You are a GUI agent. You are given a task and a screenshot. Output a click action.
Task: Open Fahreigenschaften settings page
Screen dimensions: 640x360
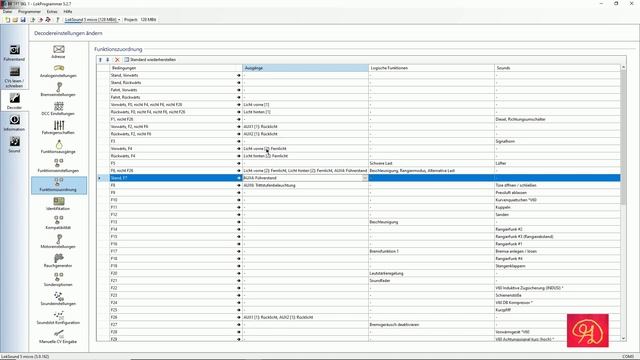(59, 128)
